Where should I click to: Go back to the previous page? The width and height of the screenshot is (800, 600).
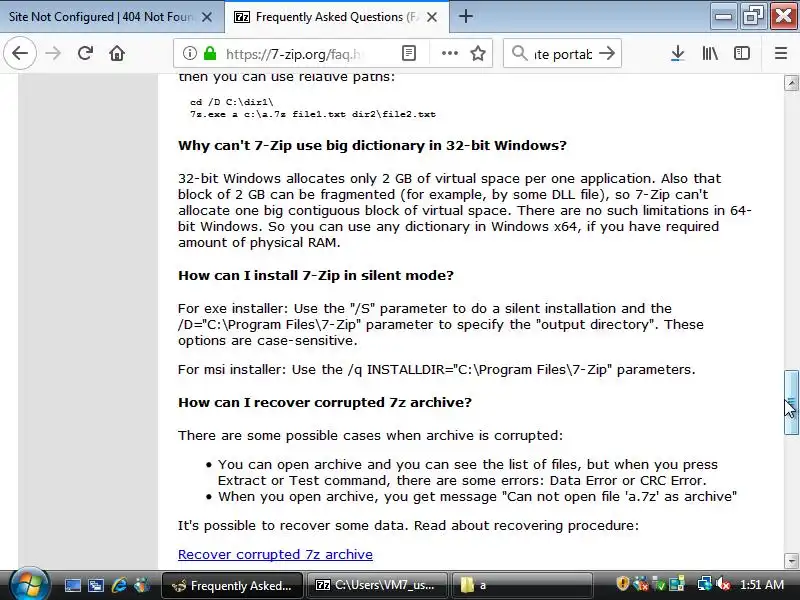[20, 53]
